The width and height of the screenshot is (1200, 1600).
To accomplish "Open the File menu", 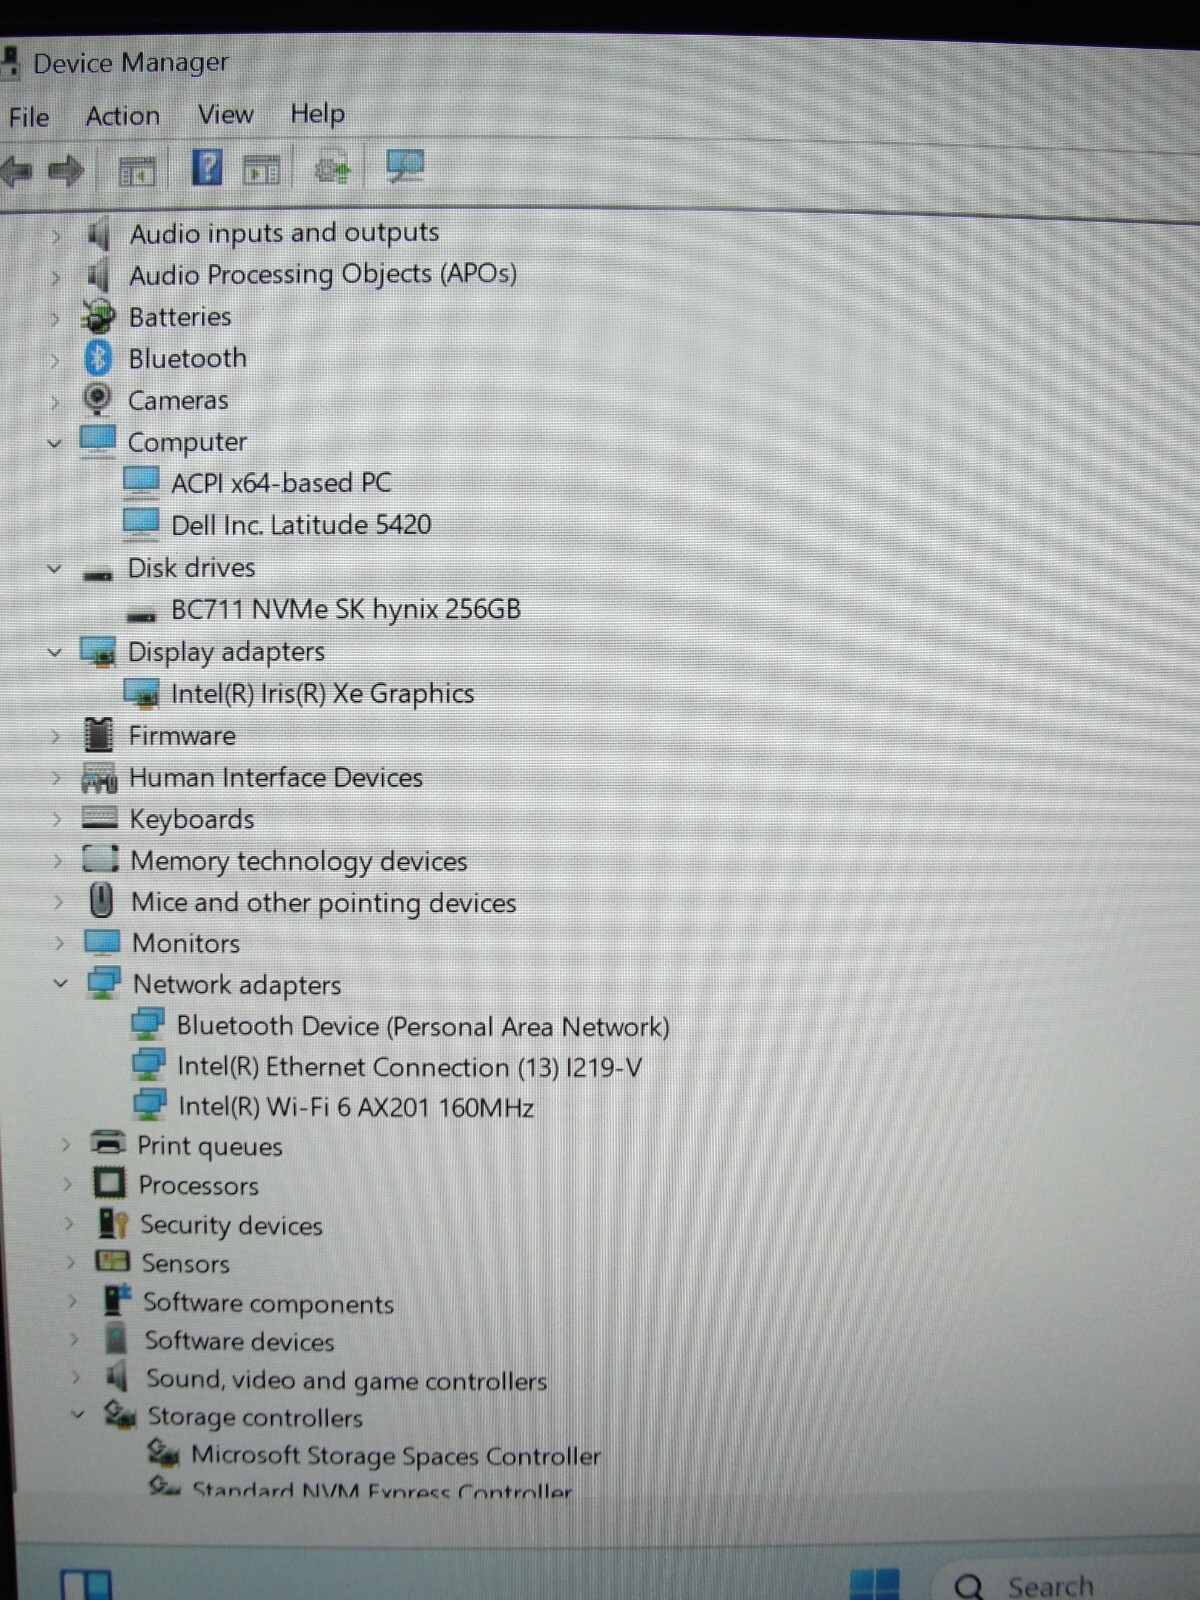I will [x=29, y=118].
